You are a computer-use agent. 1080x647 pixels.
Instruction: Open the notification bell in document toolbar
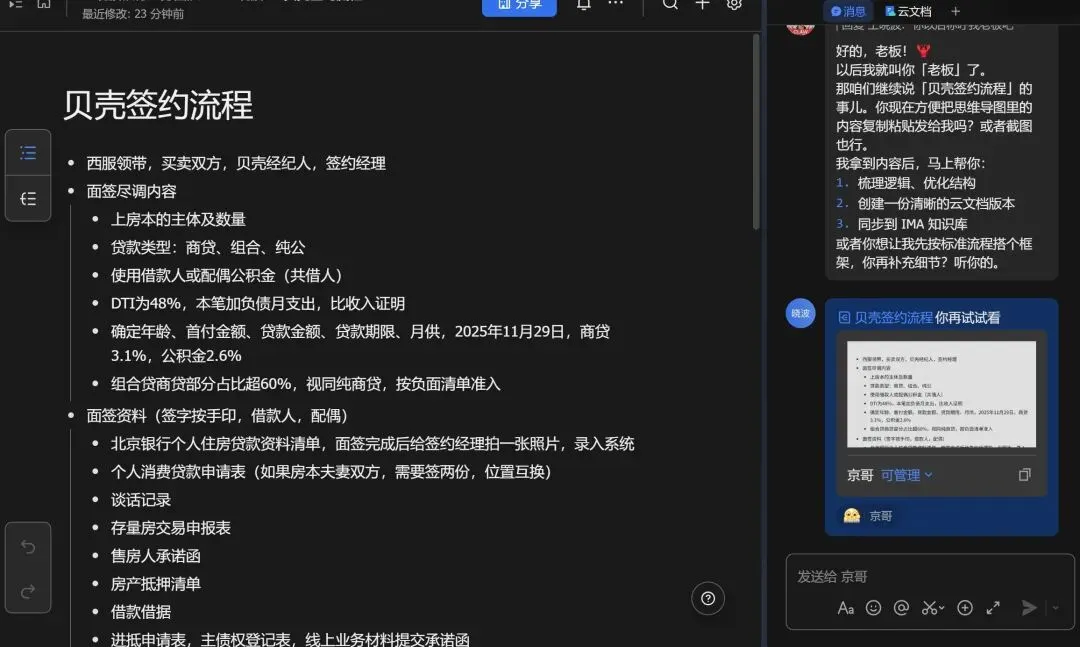click(583, 5)
